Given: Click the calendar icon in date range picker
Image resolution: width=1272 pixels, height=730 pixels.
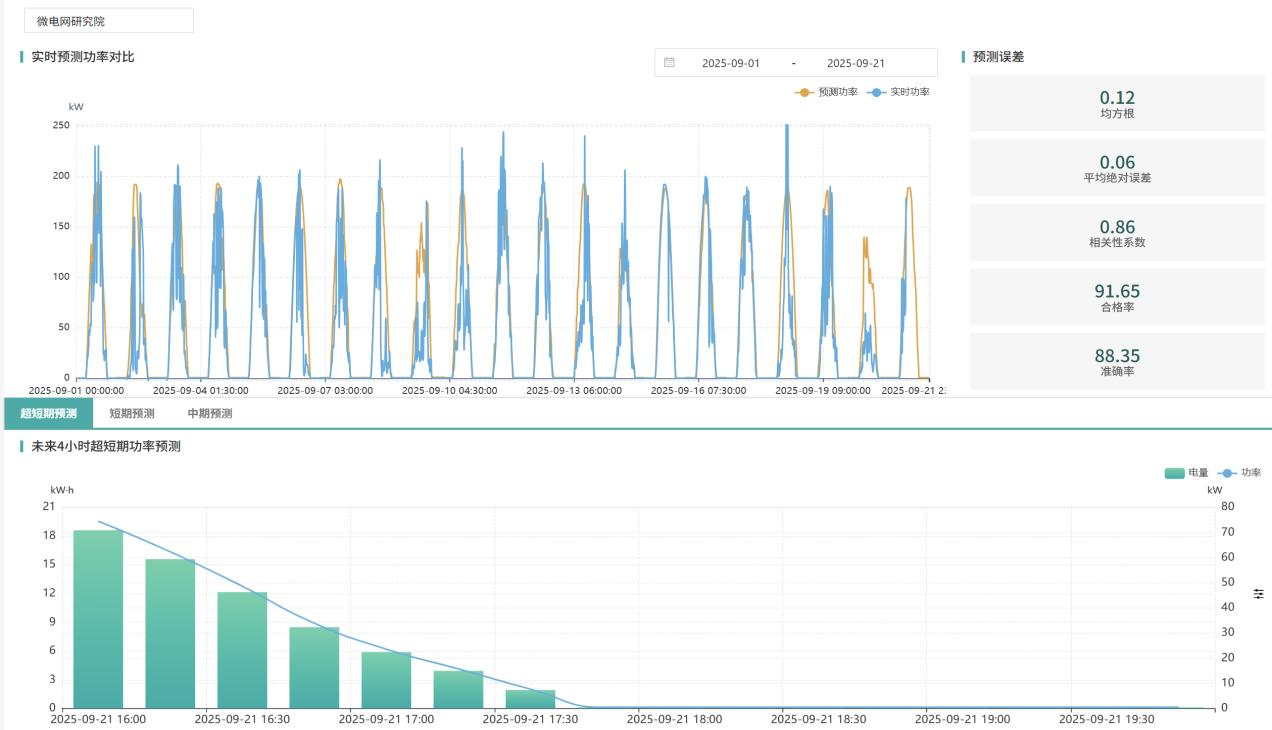Looking at the screenshot, I should [x=669, y=62].
